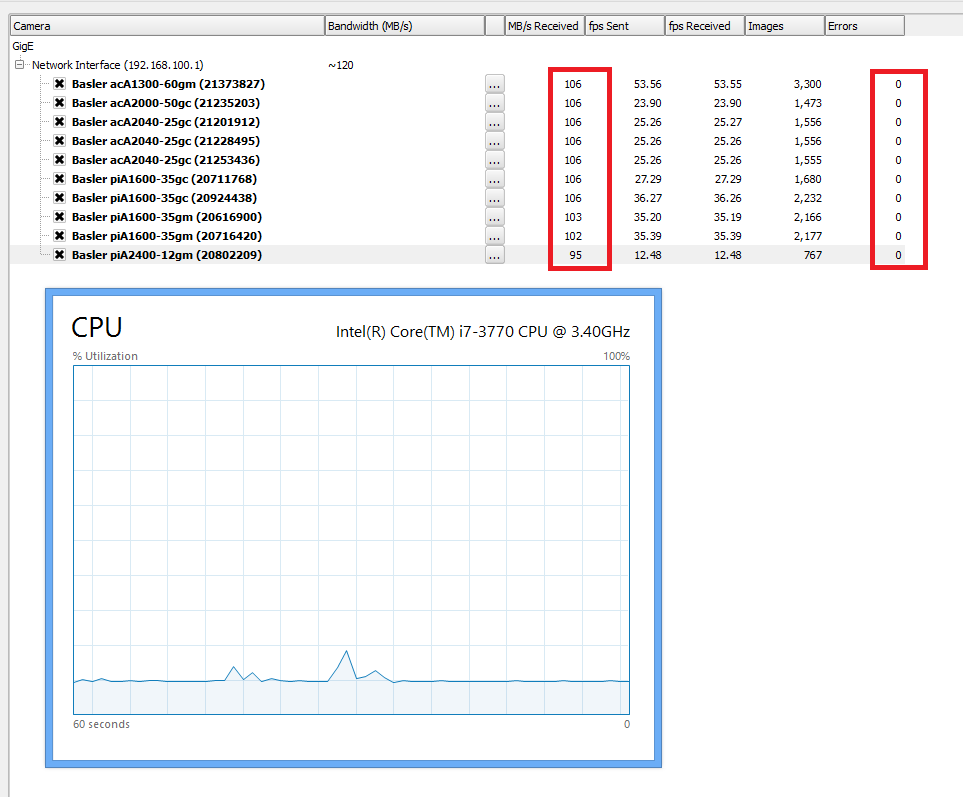Uncheck the Basler acA1300-60gm (21373827) checkbox
Screen dimensions: 963x797
tap(60, 84)
